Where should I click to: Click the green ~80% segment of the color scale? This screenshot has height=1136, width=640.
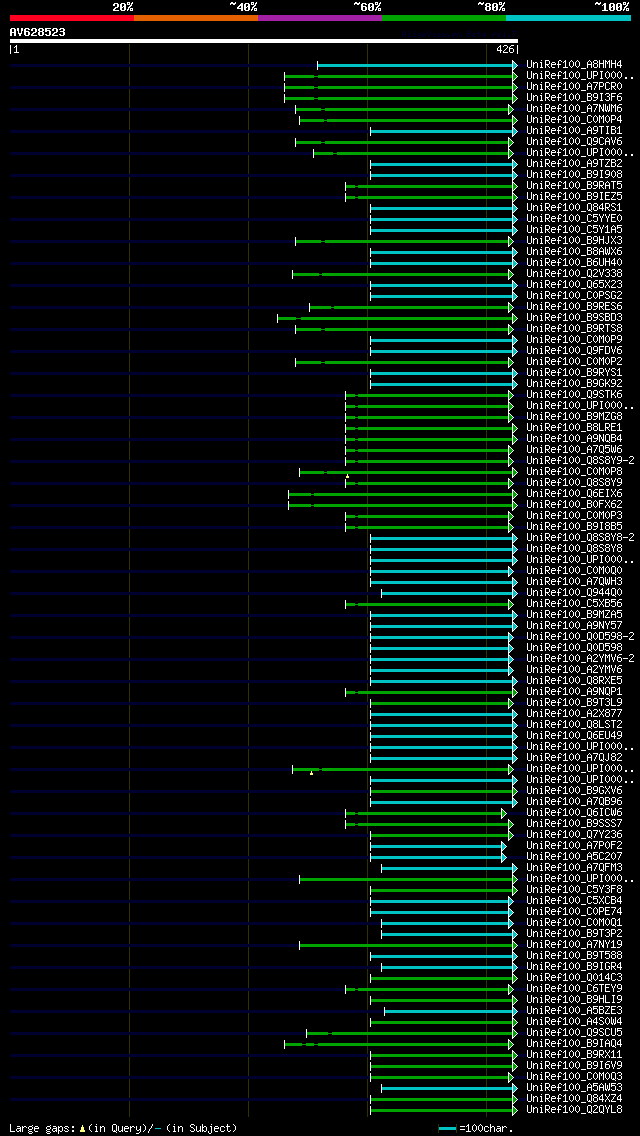pos(444,17)
